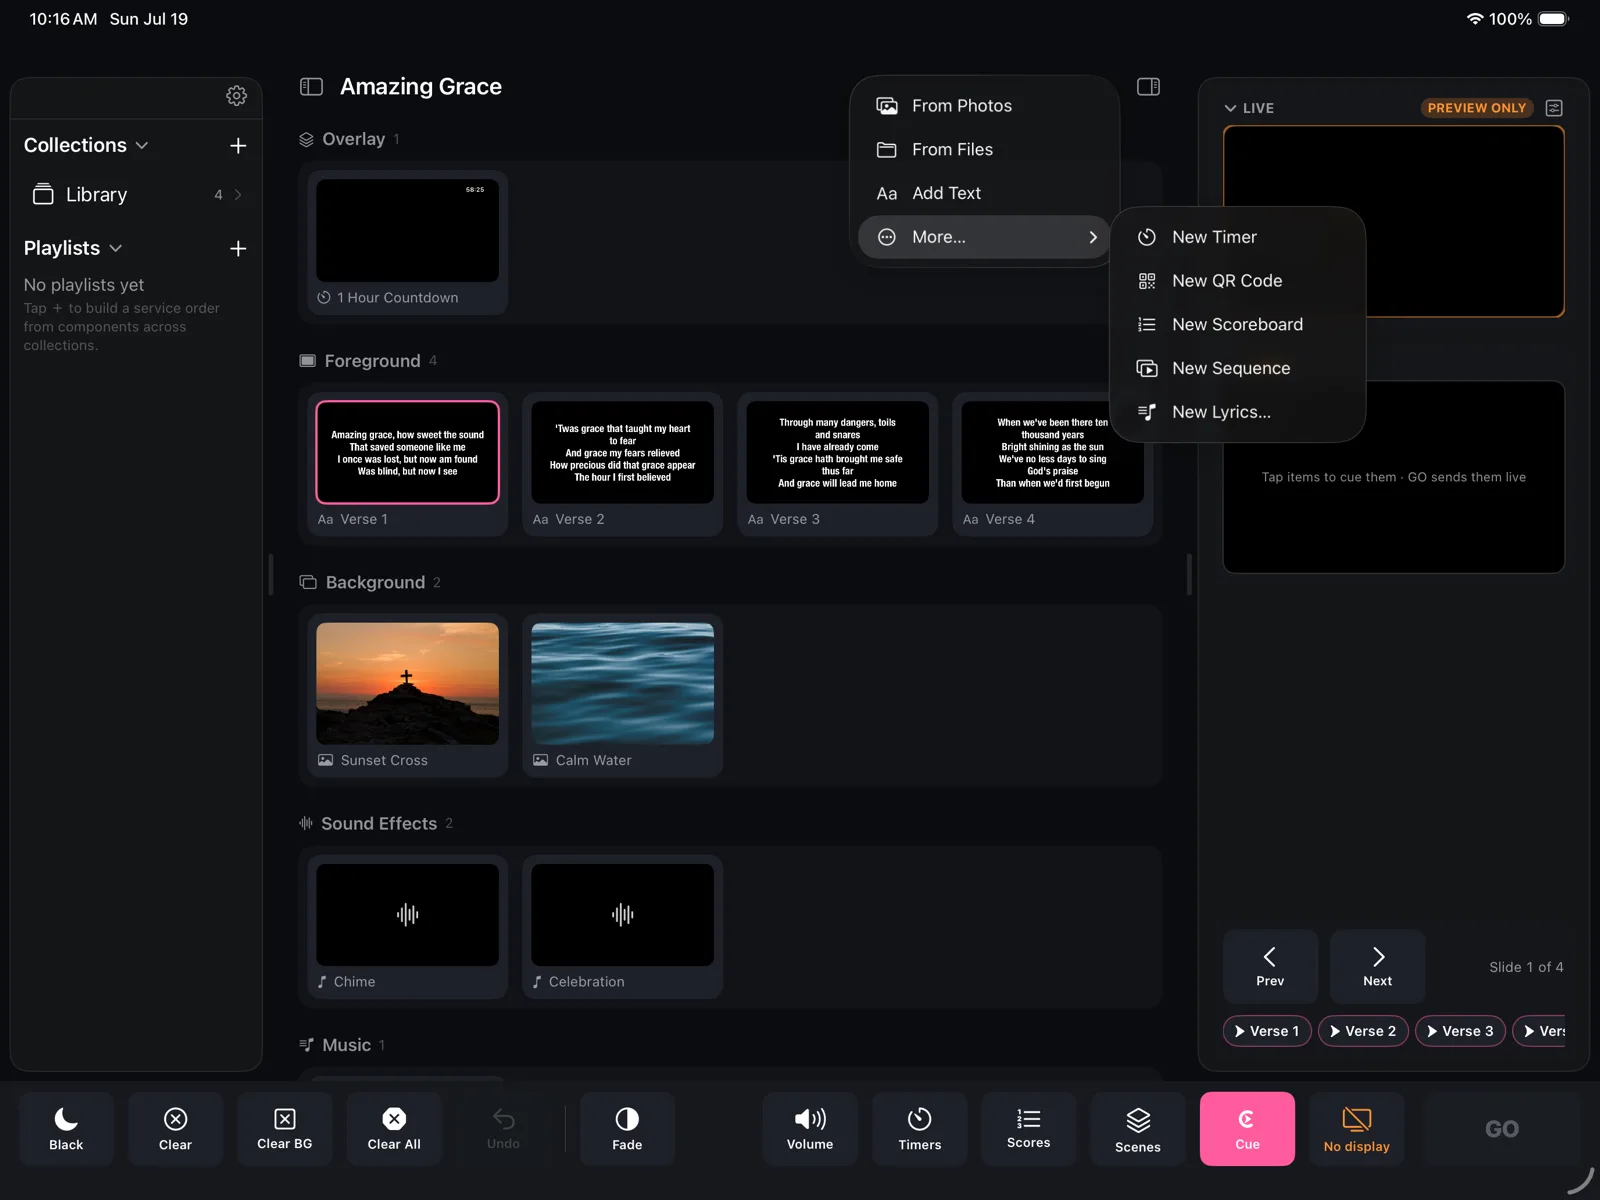Select Sunset Cross background
Image resolution: width=1600 pixels, height=1200 pixels.
coord(407,696)
